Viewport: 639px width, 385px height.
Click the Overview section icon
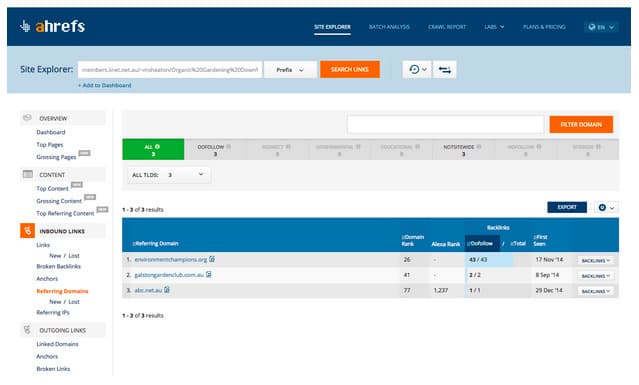pos(27,118)
